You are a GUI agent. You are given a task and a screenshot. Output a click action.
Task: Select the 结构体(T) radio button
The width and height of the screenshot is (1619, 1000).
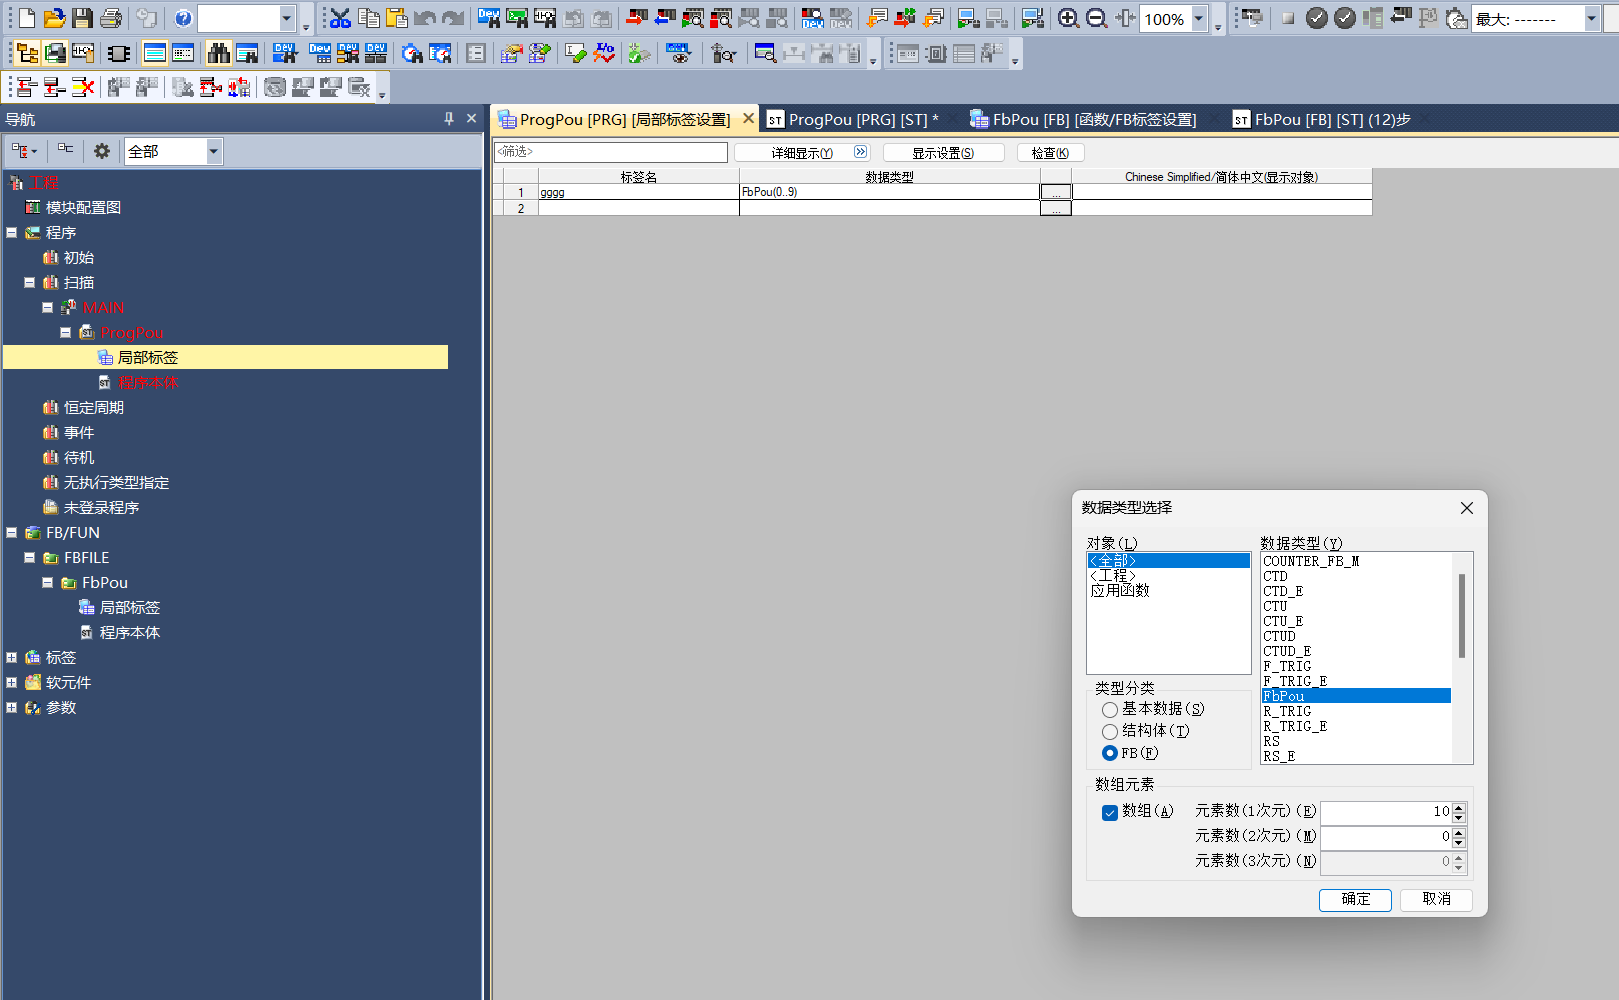point(1110,731)
